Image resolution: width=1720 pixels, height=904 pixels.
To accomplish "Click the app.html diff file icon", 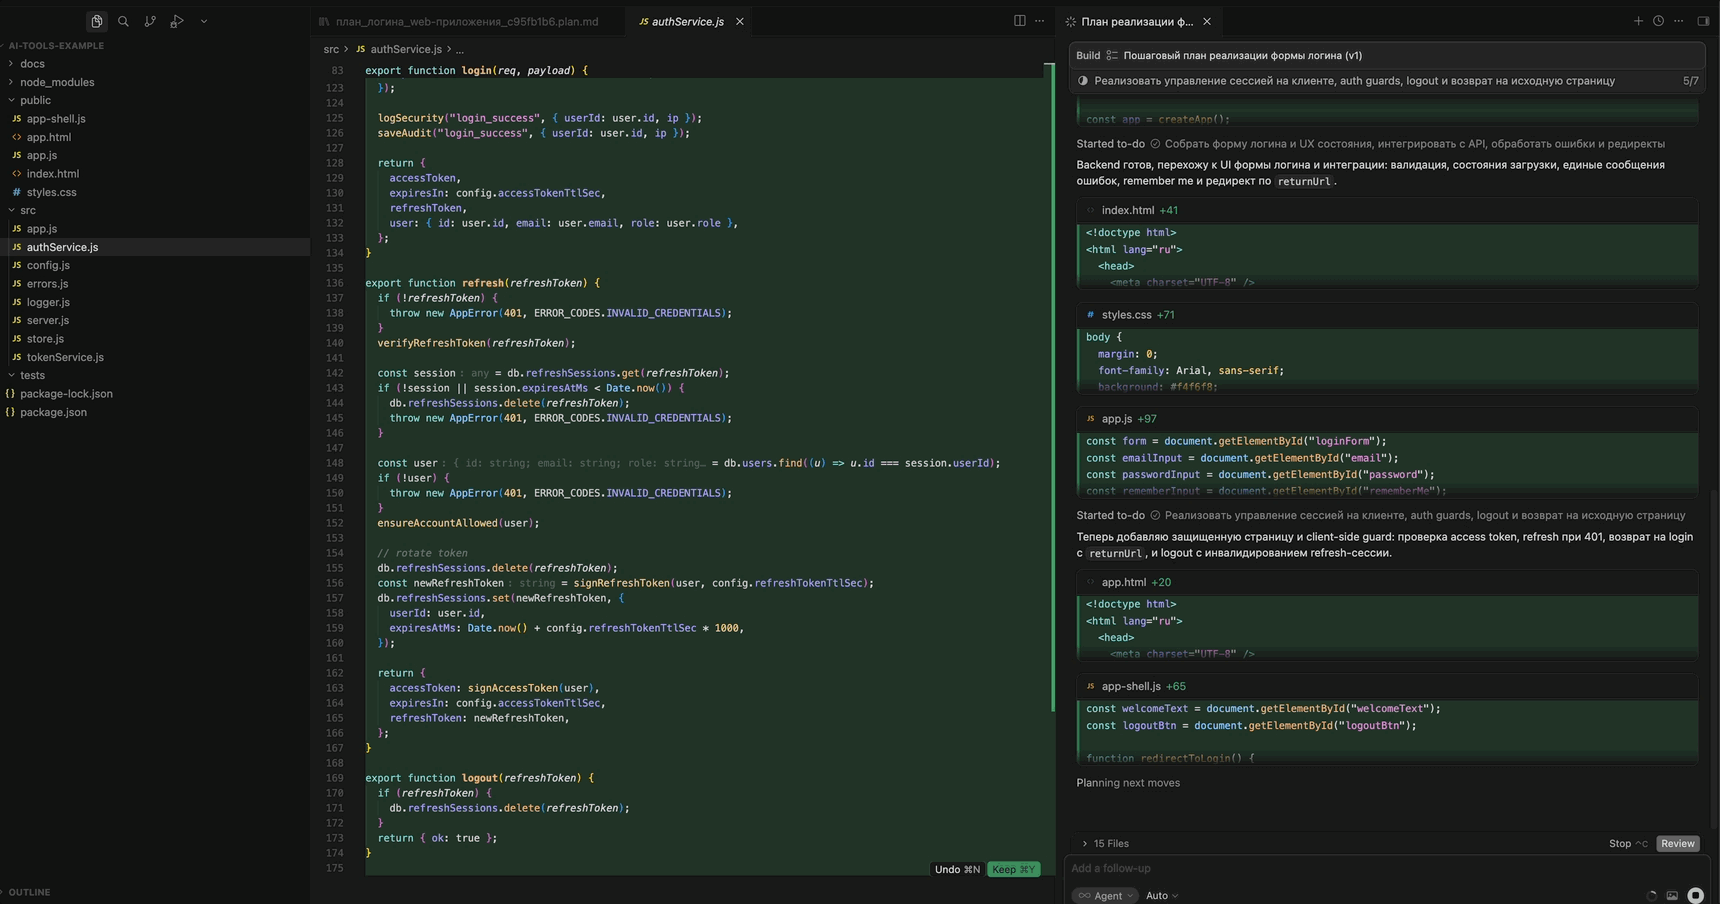I will (x=1090, y=583).
